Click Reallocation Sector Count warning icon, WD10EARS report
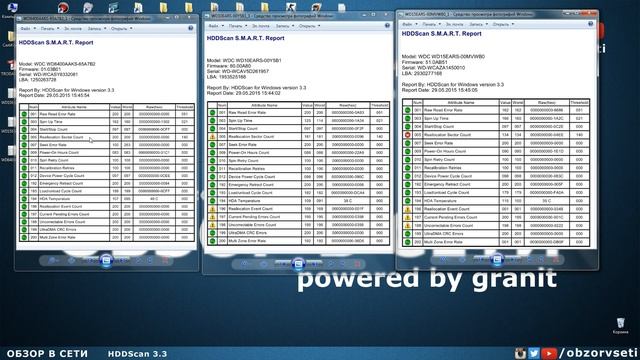 click(x=212, y=136)
